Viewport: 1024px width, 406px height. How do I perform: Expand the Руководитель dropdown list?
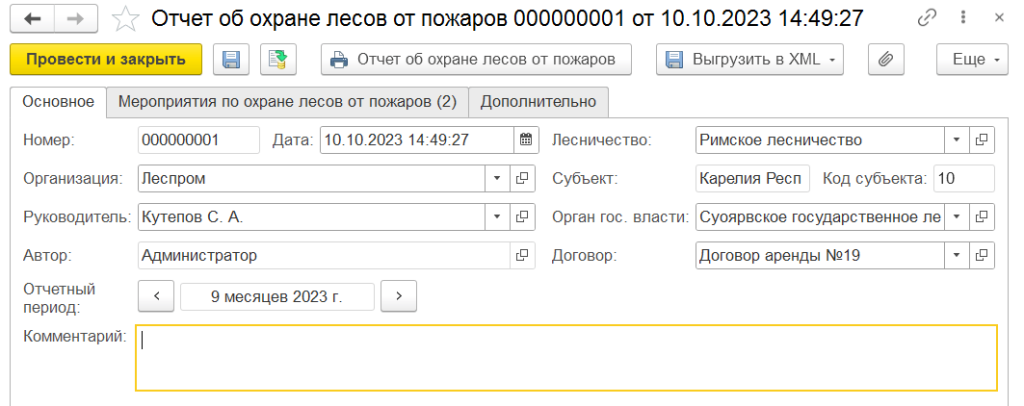click(x=497, y=217)
